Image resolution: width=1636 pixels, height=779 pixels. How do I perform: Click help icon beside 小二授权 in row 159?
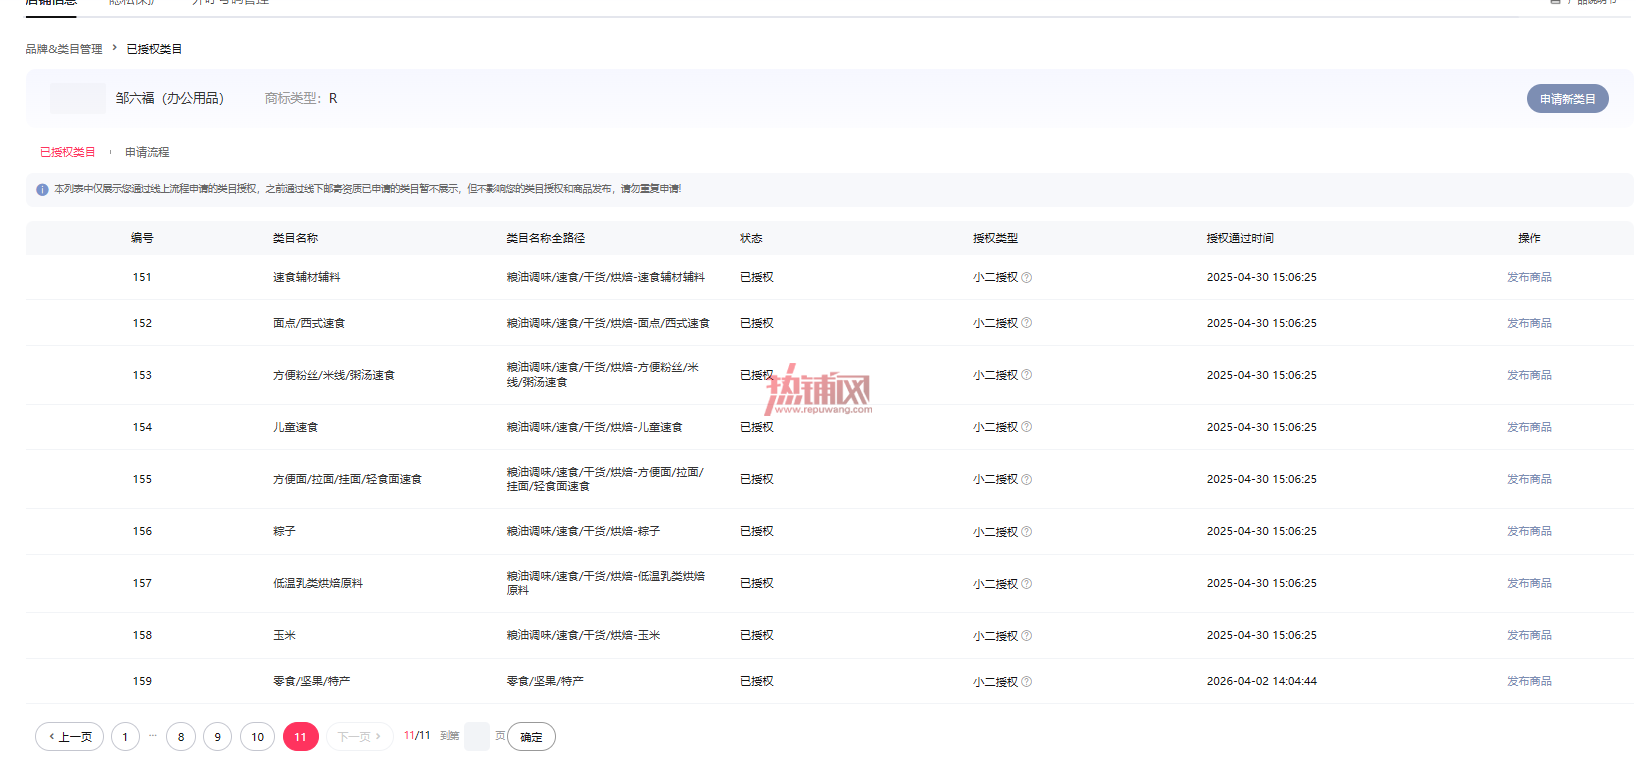(x=1026, y=682)
